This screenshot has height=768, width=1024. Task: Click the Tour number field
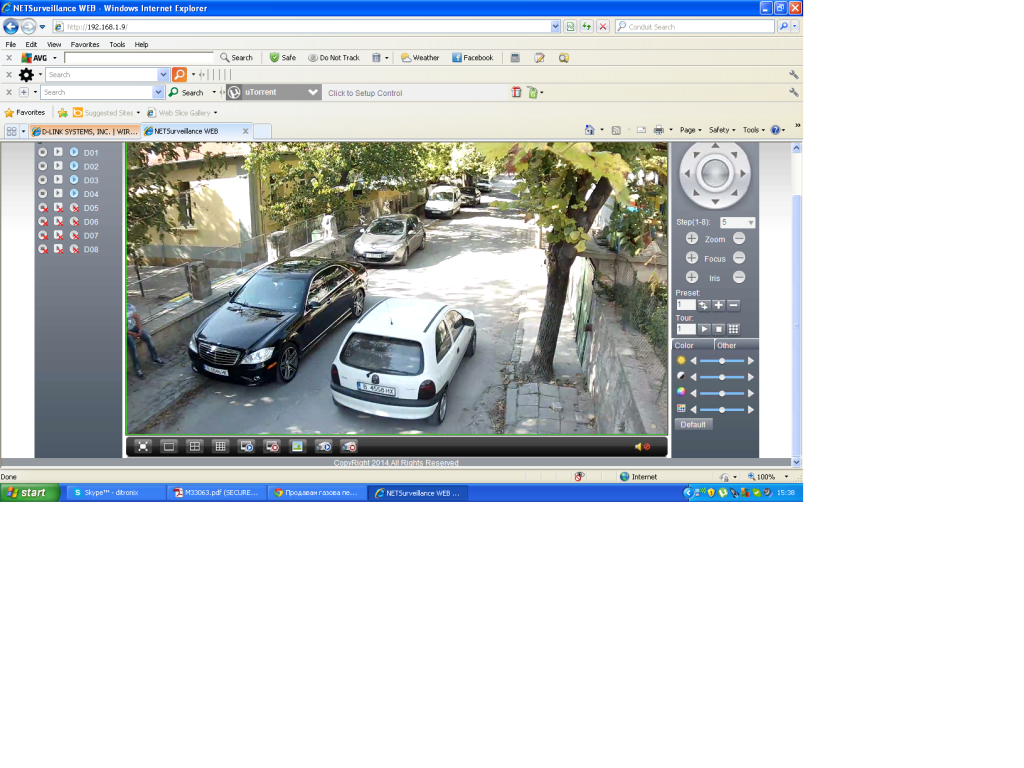(x=685, y=329)
